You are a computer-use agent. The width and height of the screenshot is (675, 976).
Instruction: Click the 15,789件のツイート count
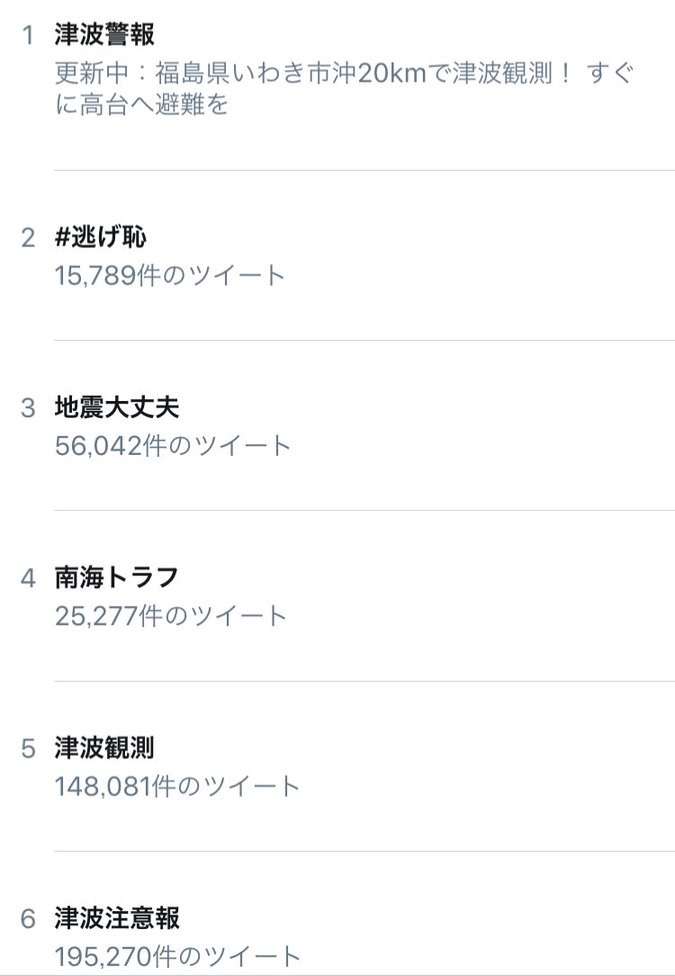click(x=170, y=275)
